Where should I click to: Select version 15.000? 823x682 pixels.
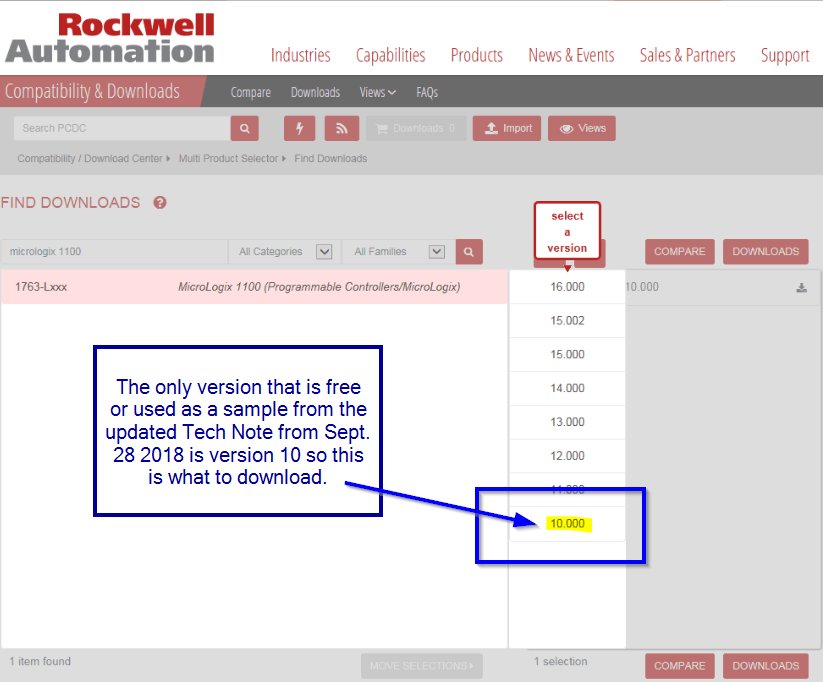pyautogui.click(x=567, y=354)
